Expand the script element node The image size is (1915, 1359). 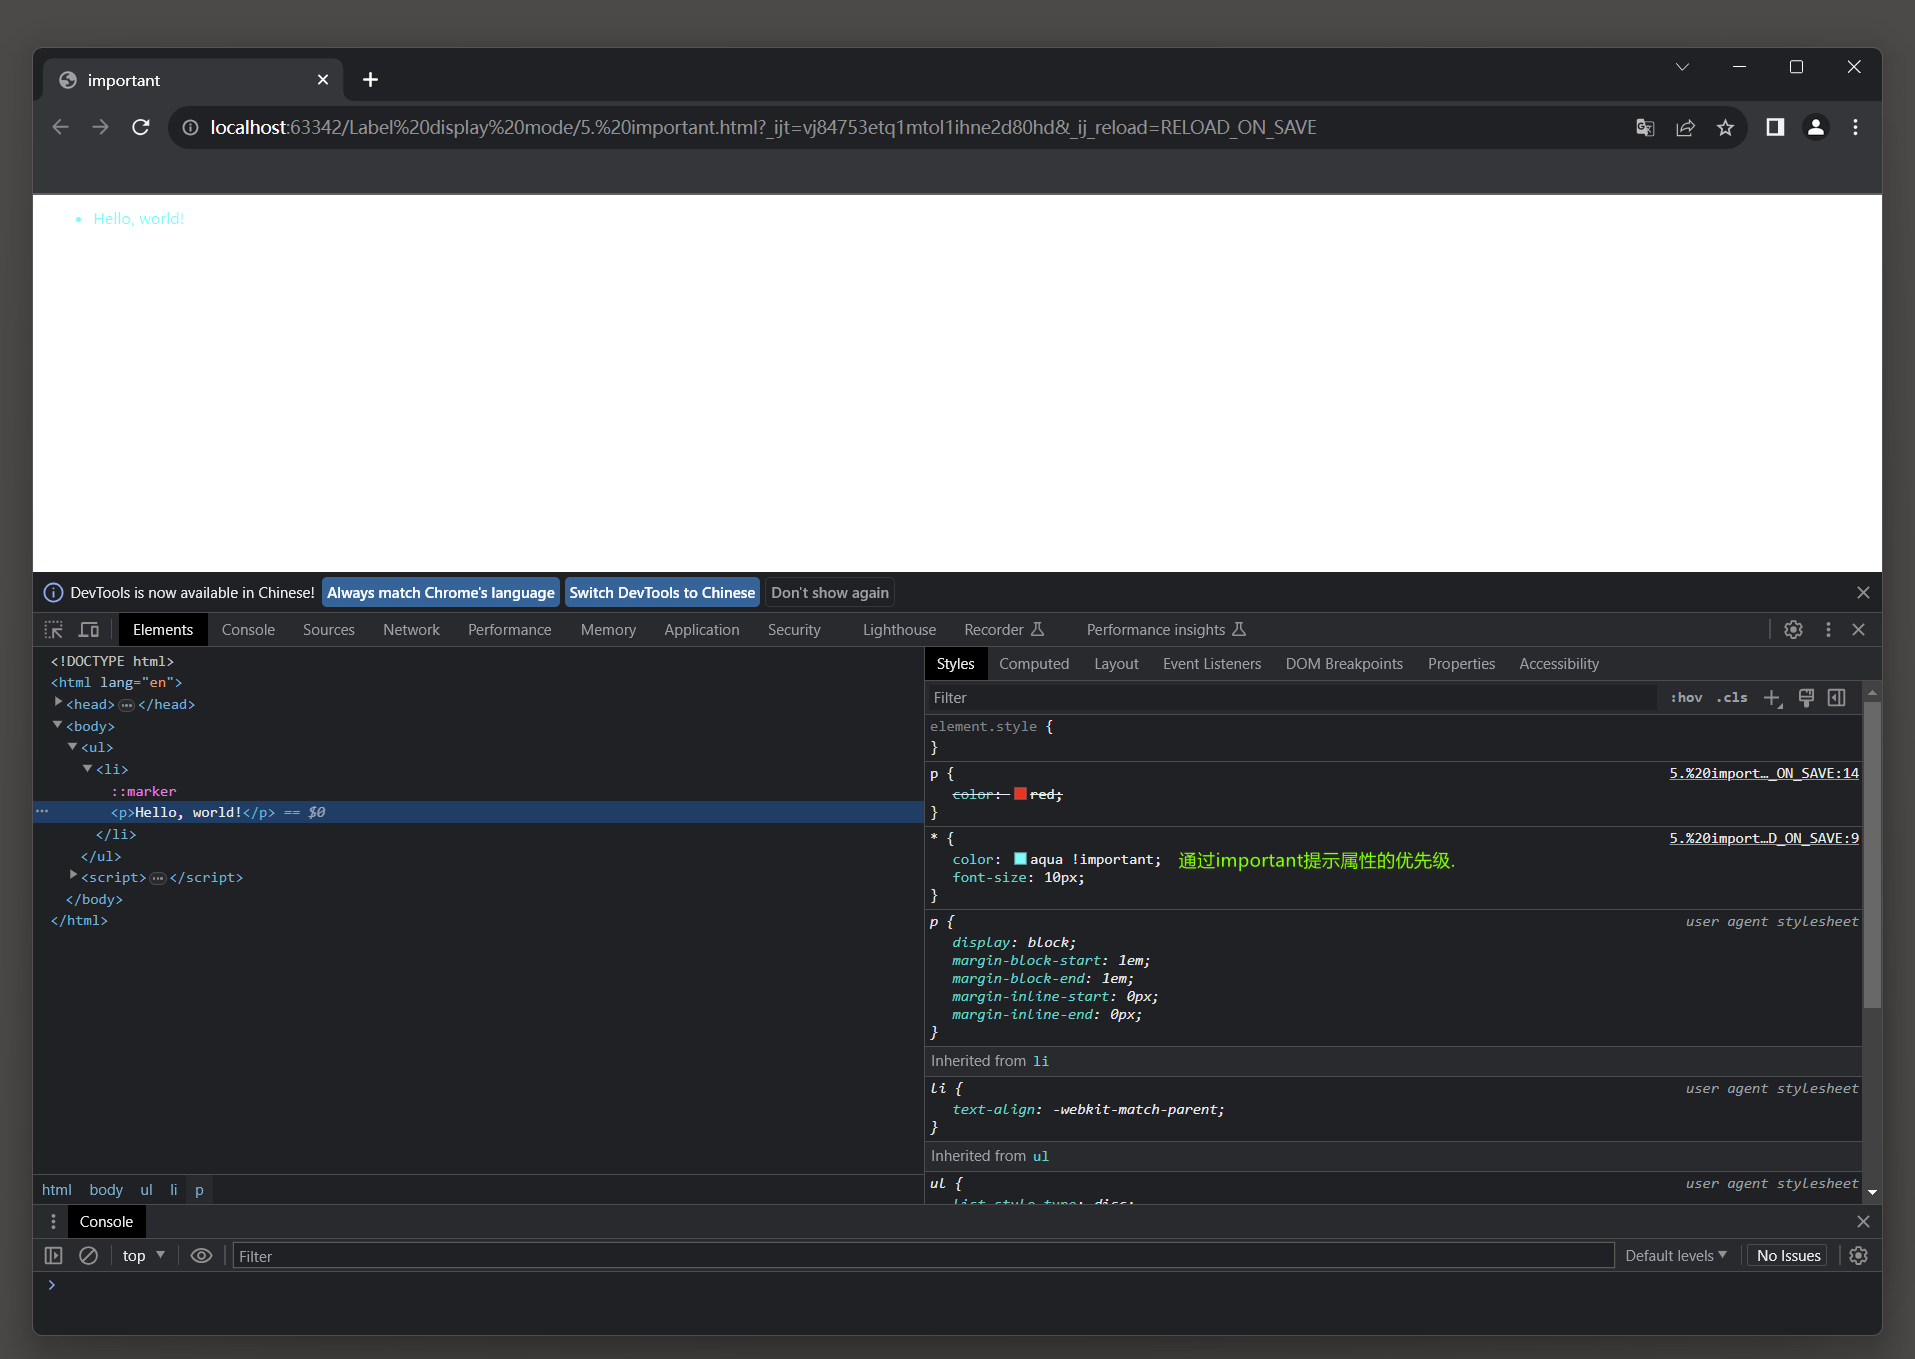click(73, 877)
